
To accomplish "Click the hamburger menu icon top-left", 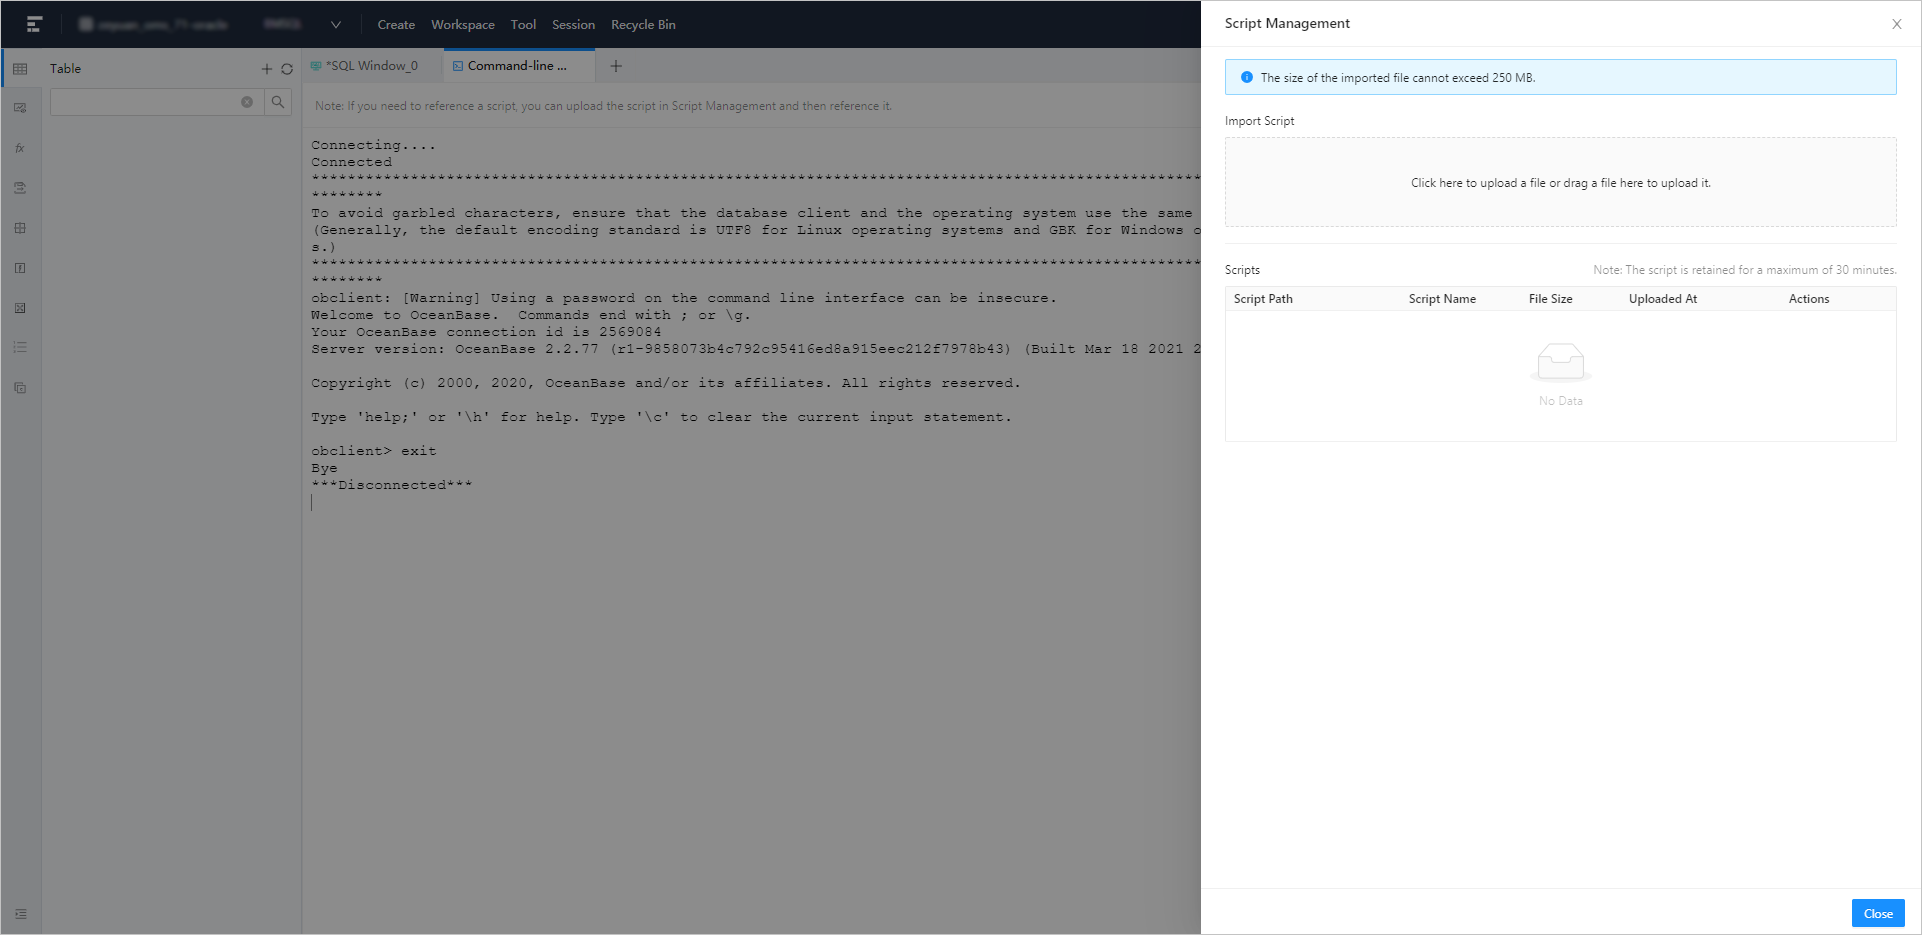I will tap(33, 24).
